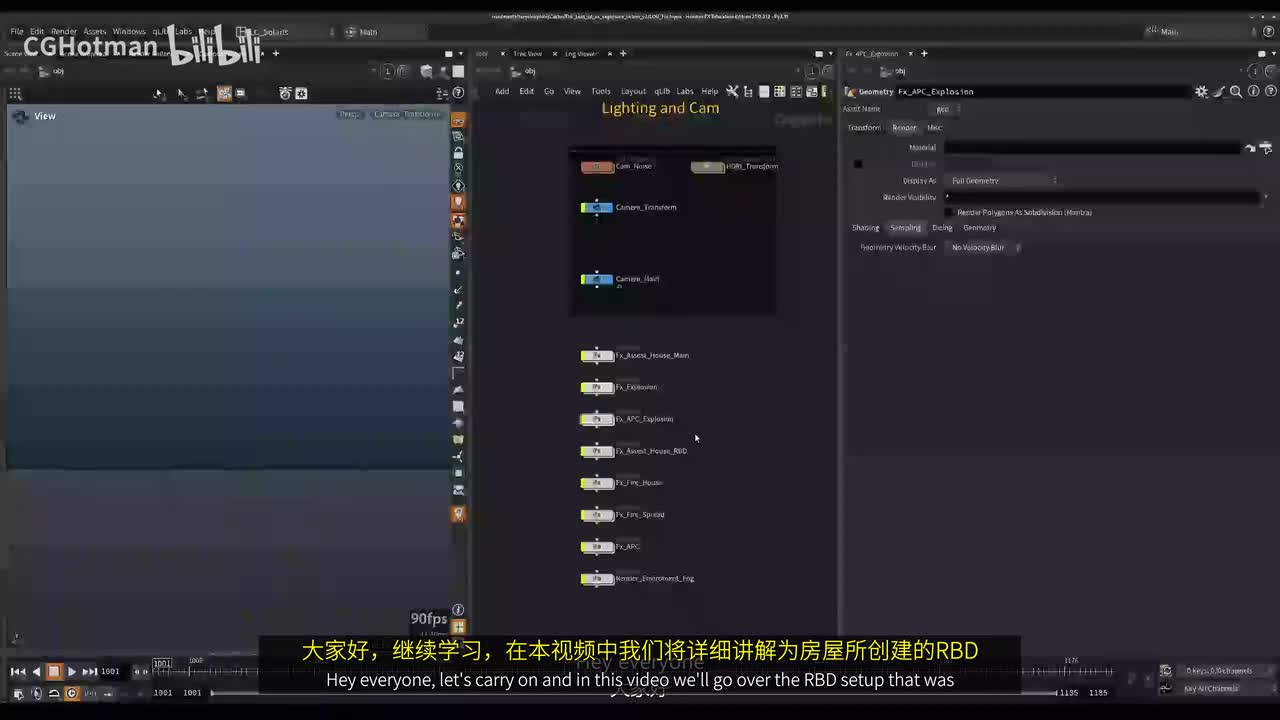This screenshot has height=720, width=1280.
Task: Click the Play forward button
Action: click(x=71, y=672)
